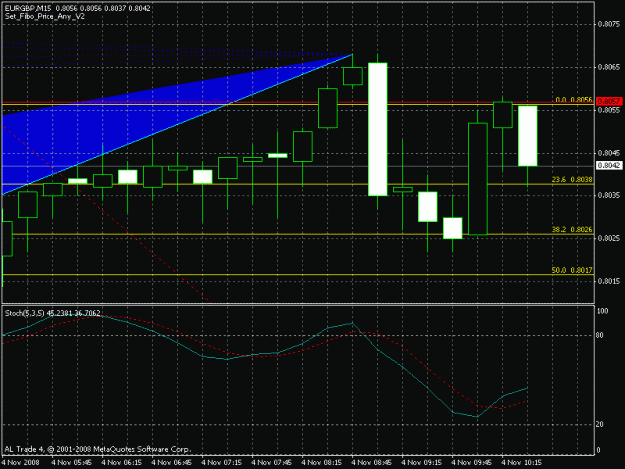Click the Set_Fibo_Price_Any_V2 indicator label

[x=45, y=17]
